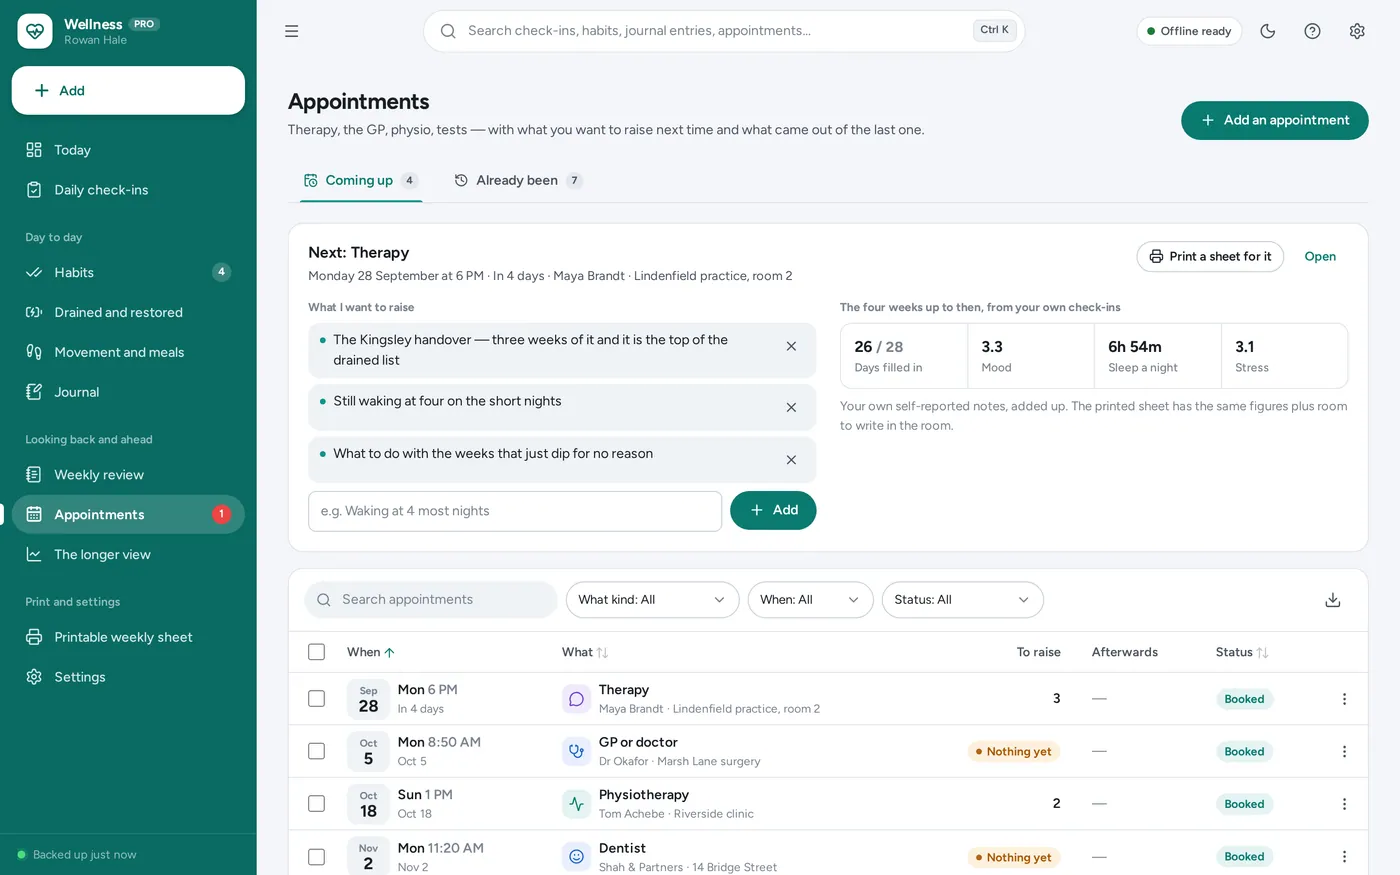Tick checkbox for Nov 2 Dentist row
Viewport: 1400px width, 875px height.
(x=317, y=857)
